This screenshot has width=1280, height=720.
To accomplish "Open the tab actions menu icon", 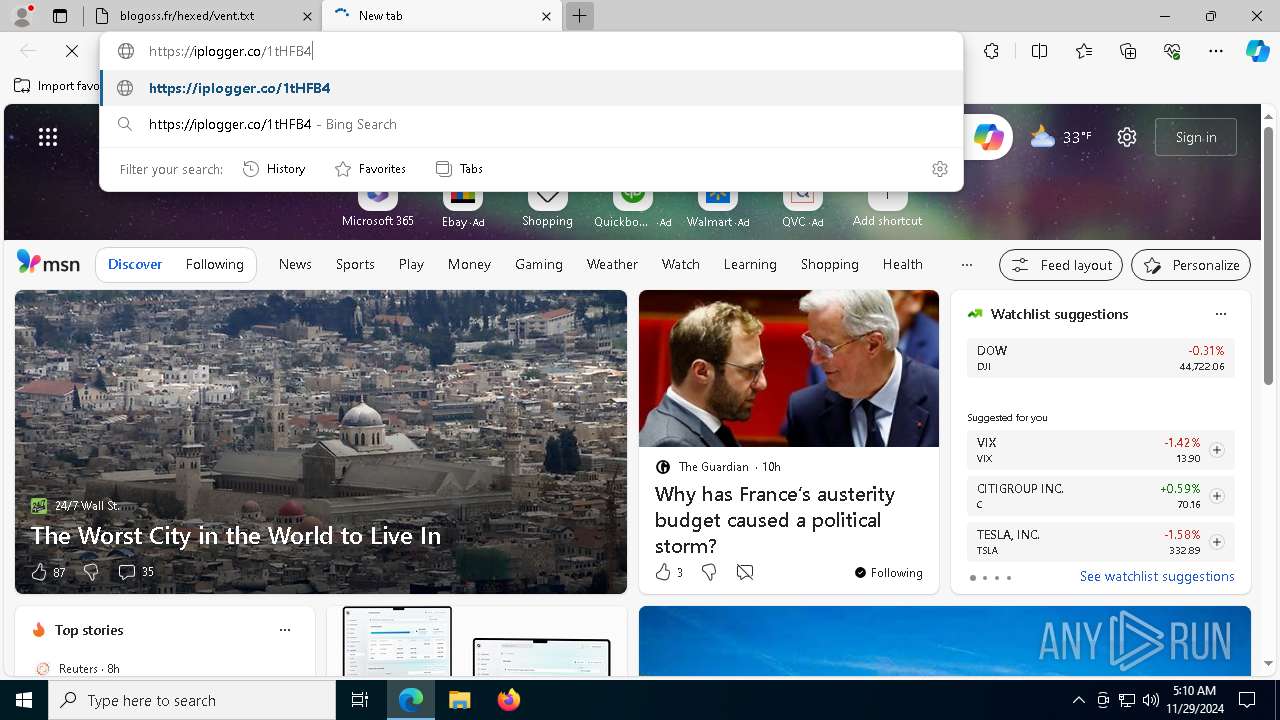I will 60,16.
